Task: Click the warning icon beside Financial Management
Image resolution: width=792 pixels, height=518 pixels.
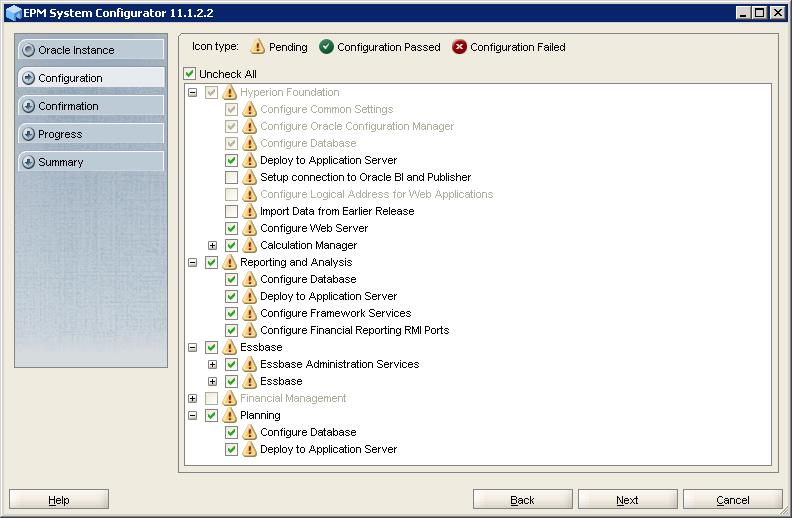Action: 229,398
